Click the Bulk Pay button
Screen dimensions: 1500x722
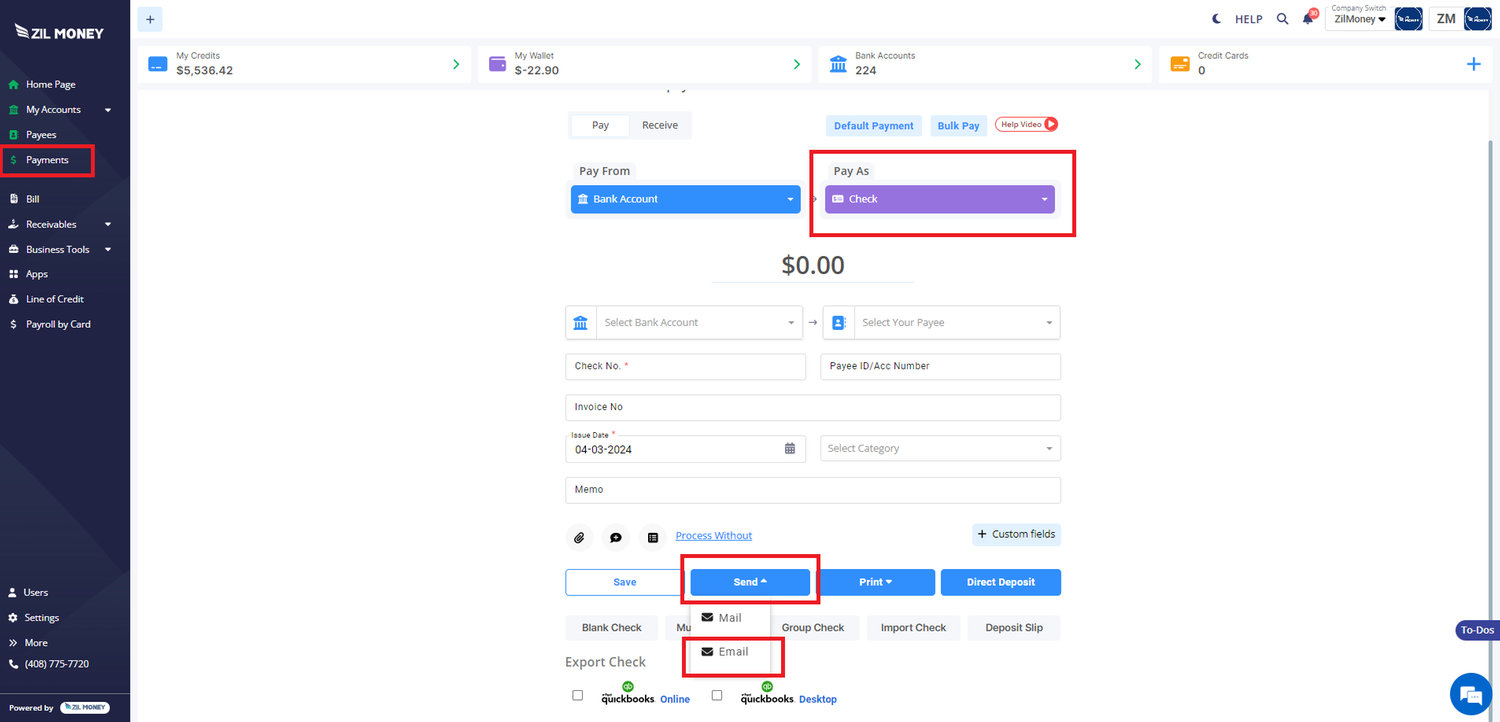point(959,126)
